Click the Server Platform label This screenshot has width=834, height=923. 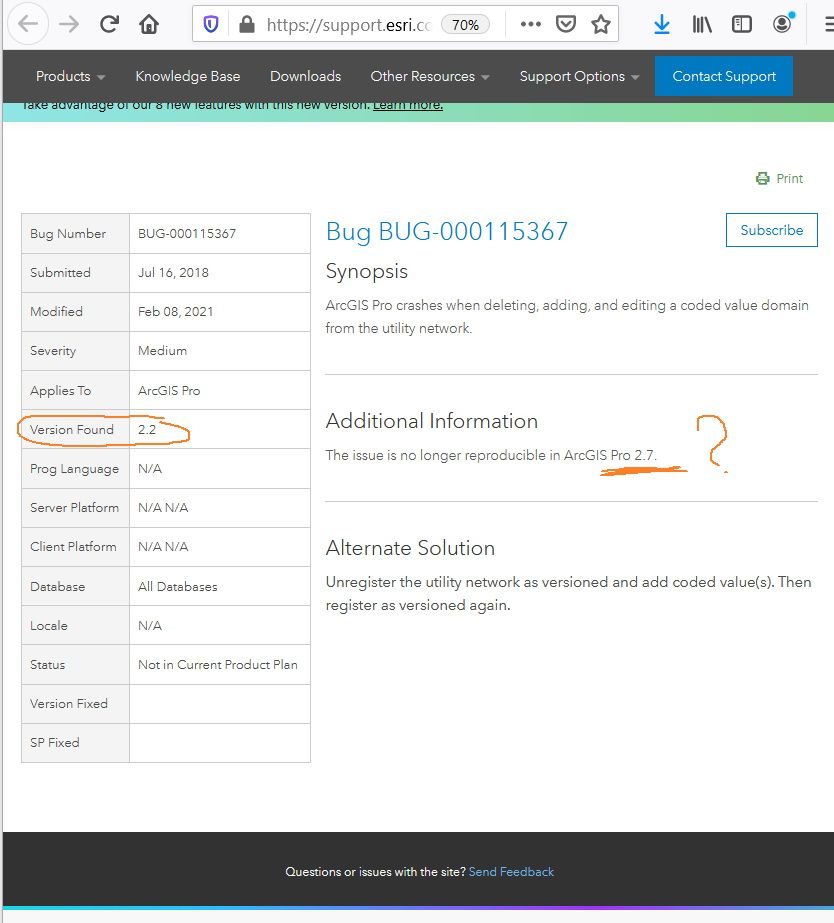point(74,508)
